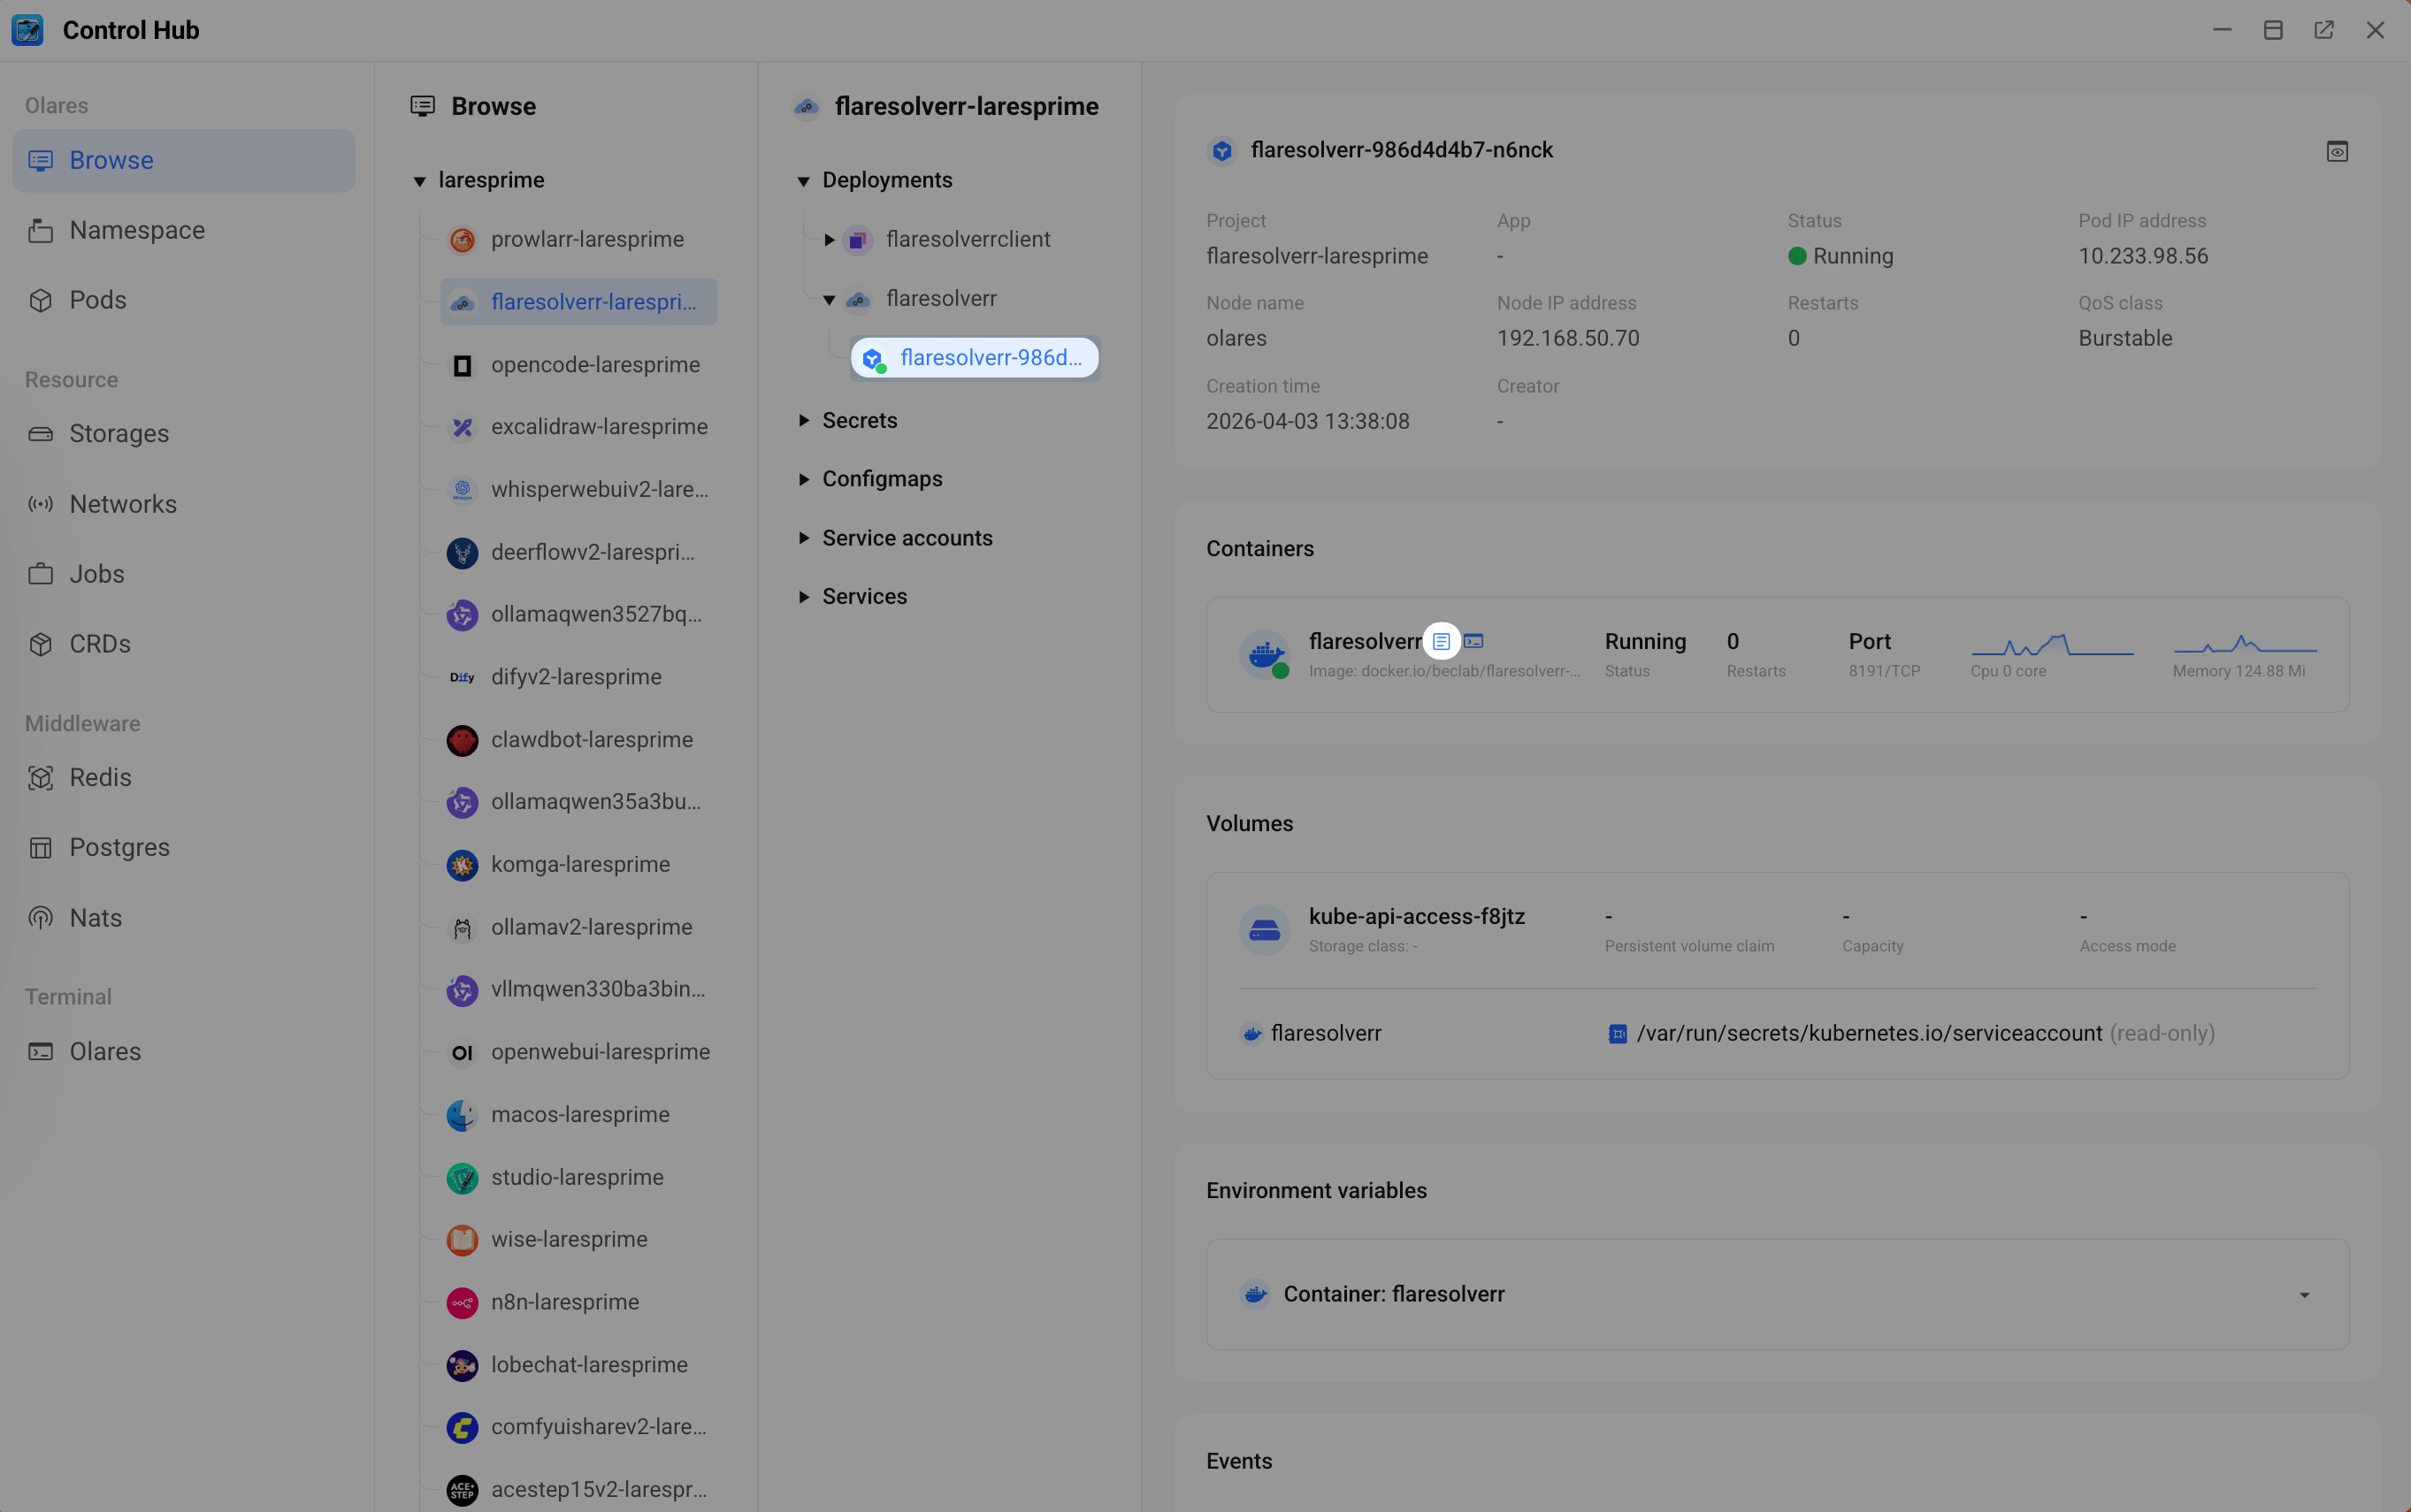Open a terminal session in the flaresolverr container

click(x=1475, y=641)
